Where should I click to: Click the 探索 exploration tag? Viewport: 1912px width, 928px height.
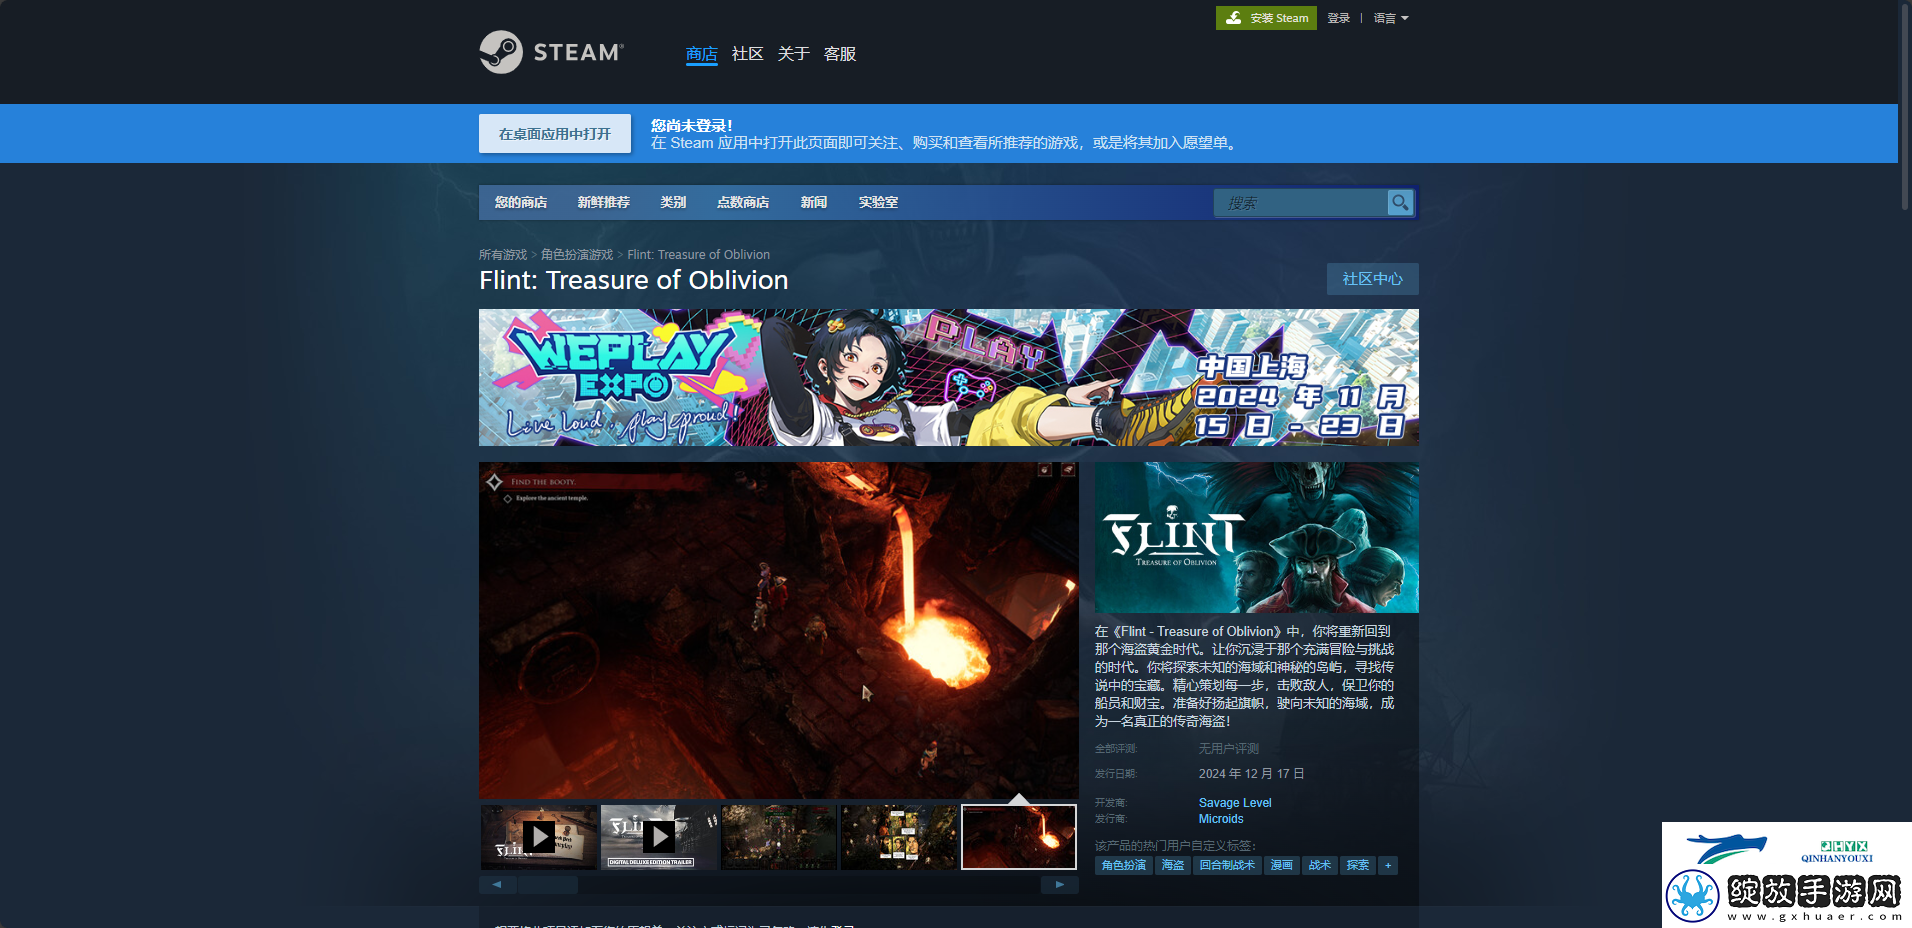pos(1358,866)
